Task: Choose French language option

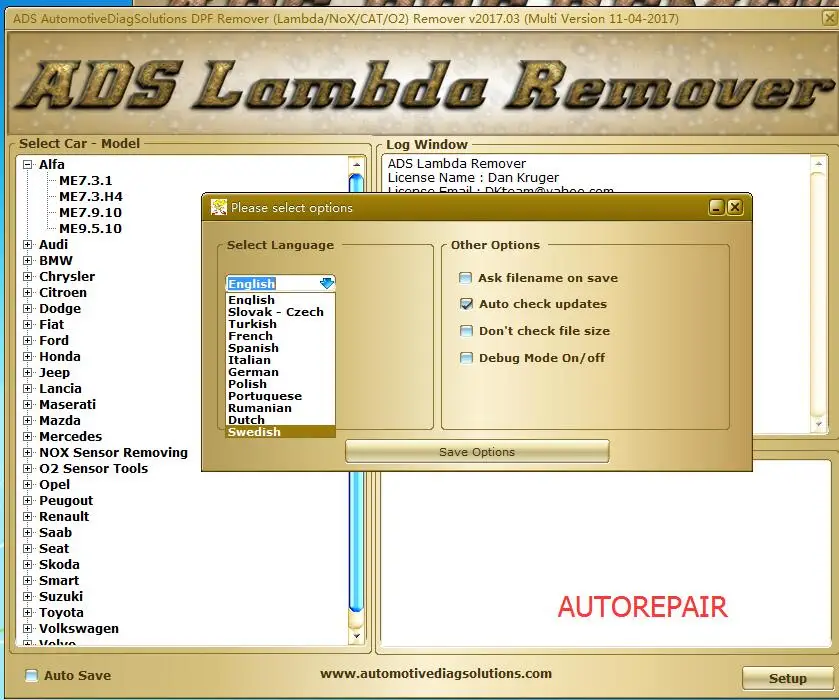Action: 280,336
